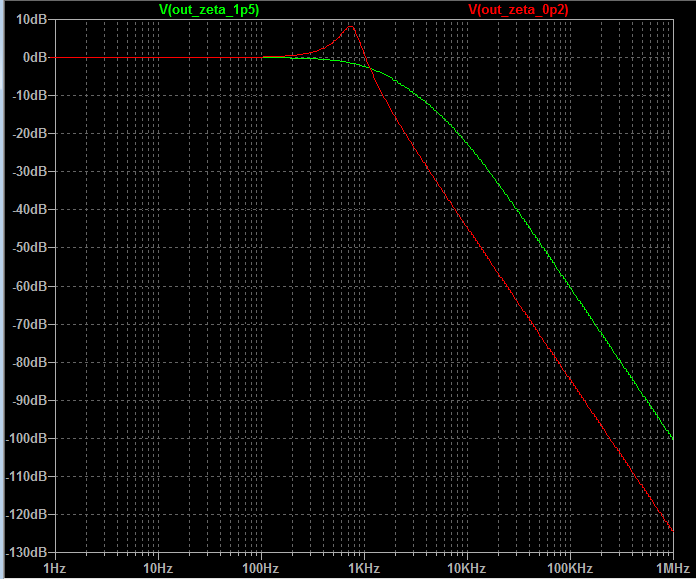Click the 0dB vertical axis label

[35, 57]
